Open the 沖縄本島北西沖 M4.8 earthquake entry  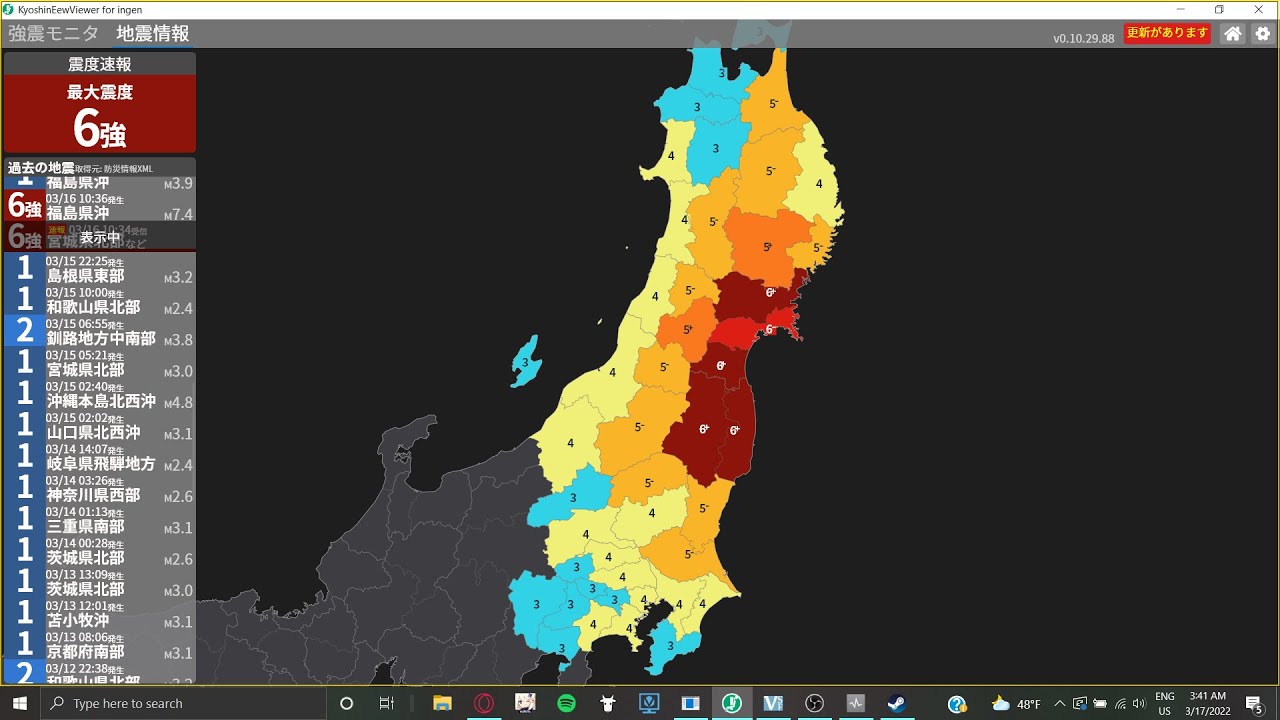(100, 394)
